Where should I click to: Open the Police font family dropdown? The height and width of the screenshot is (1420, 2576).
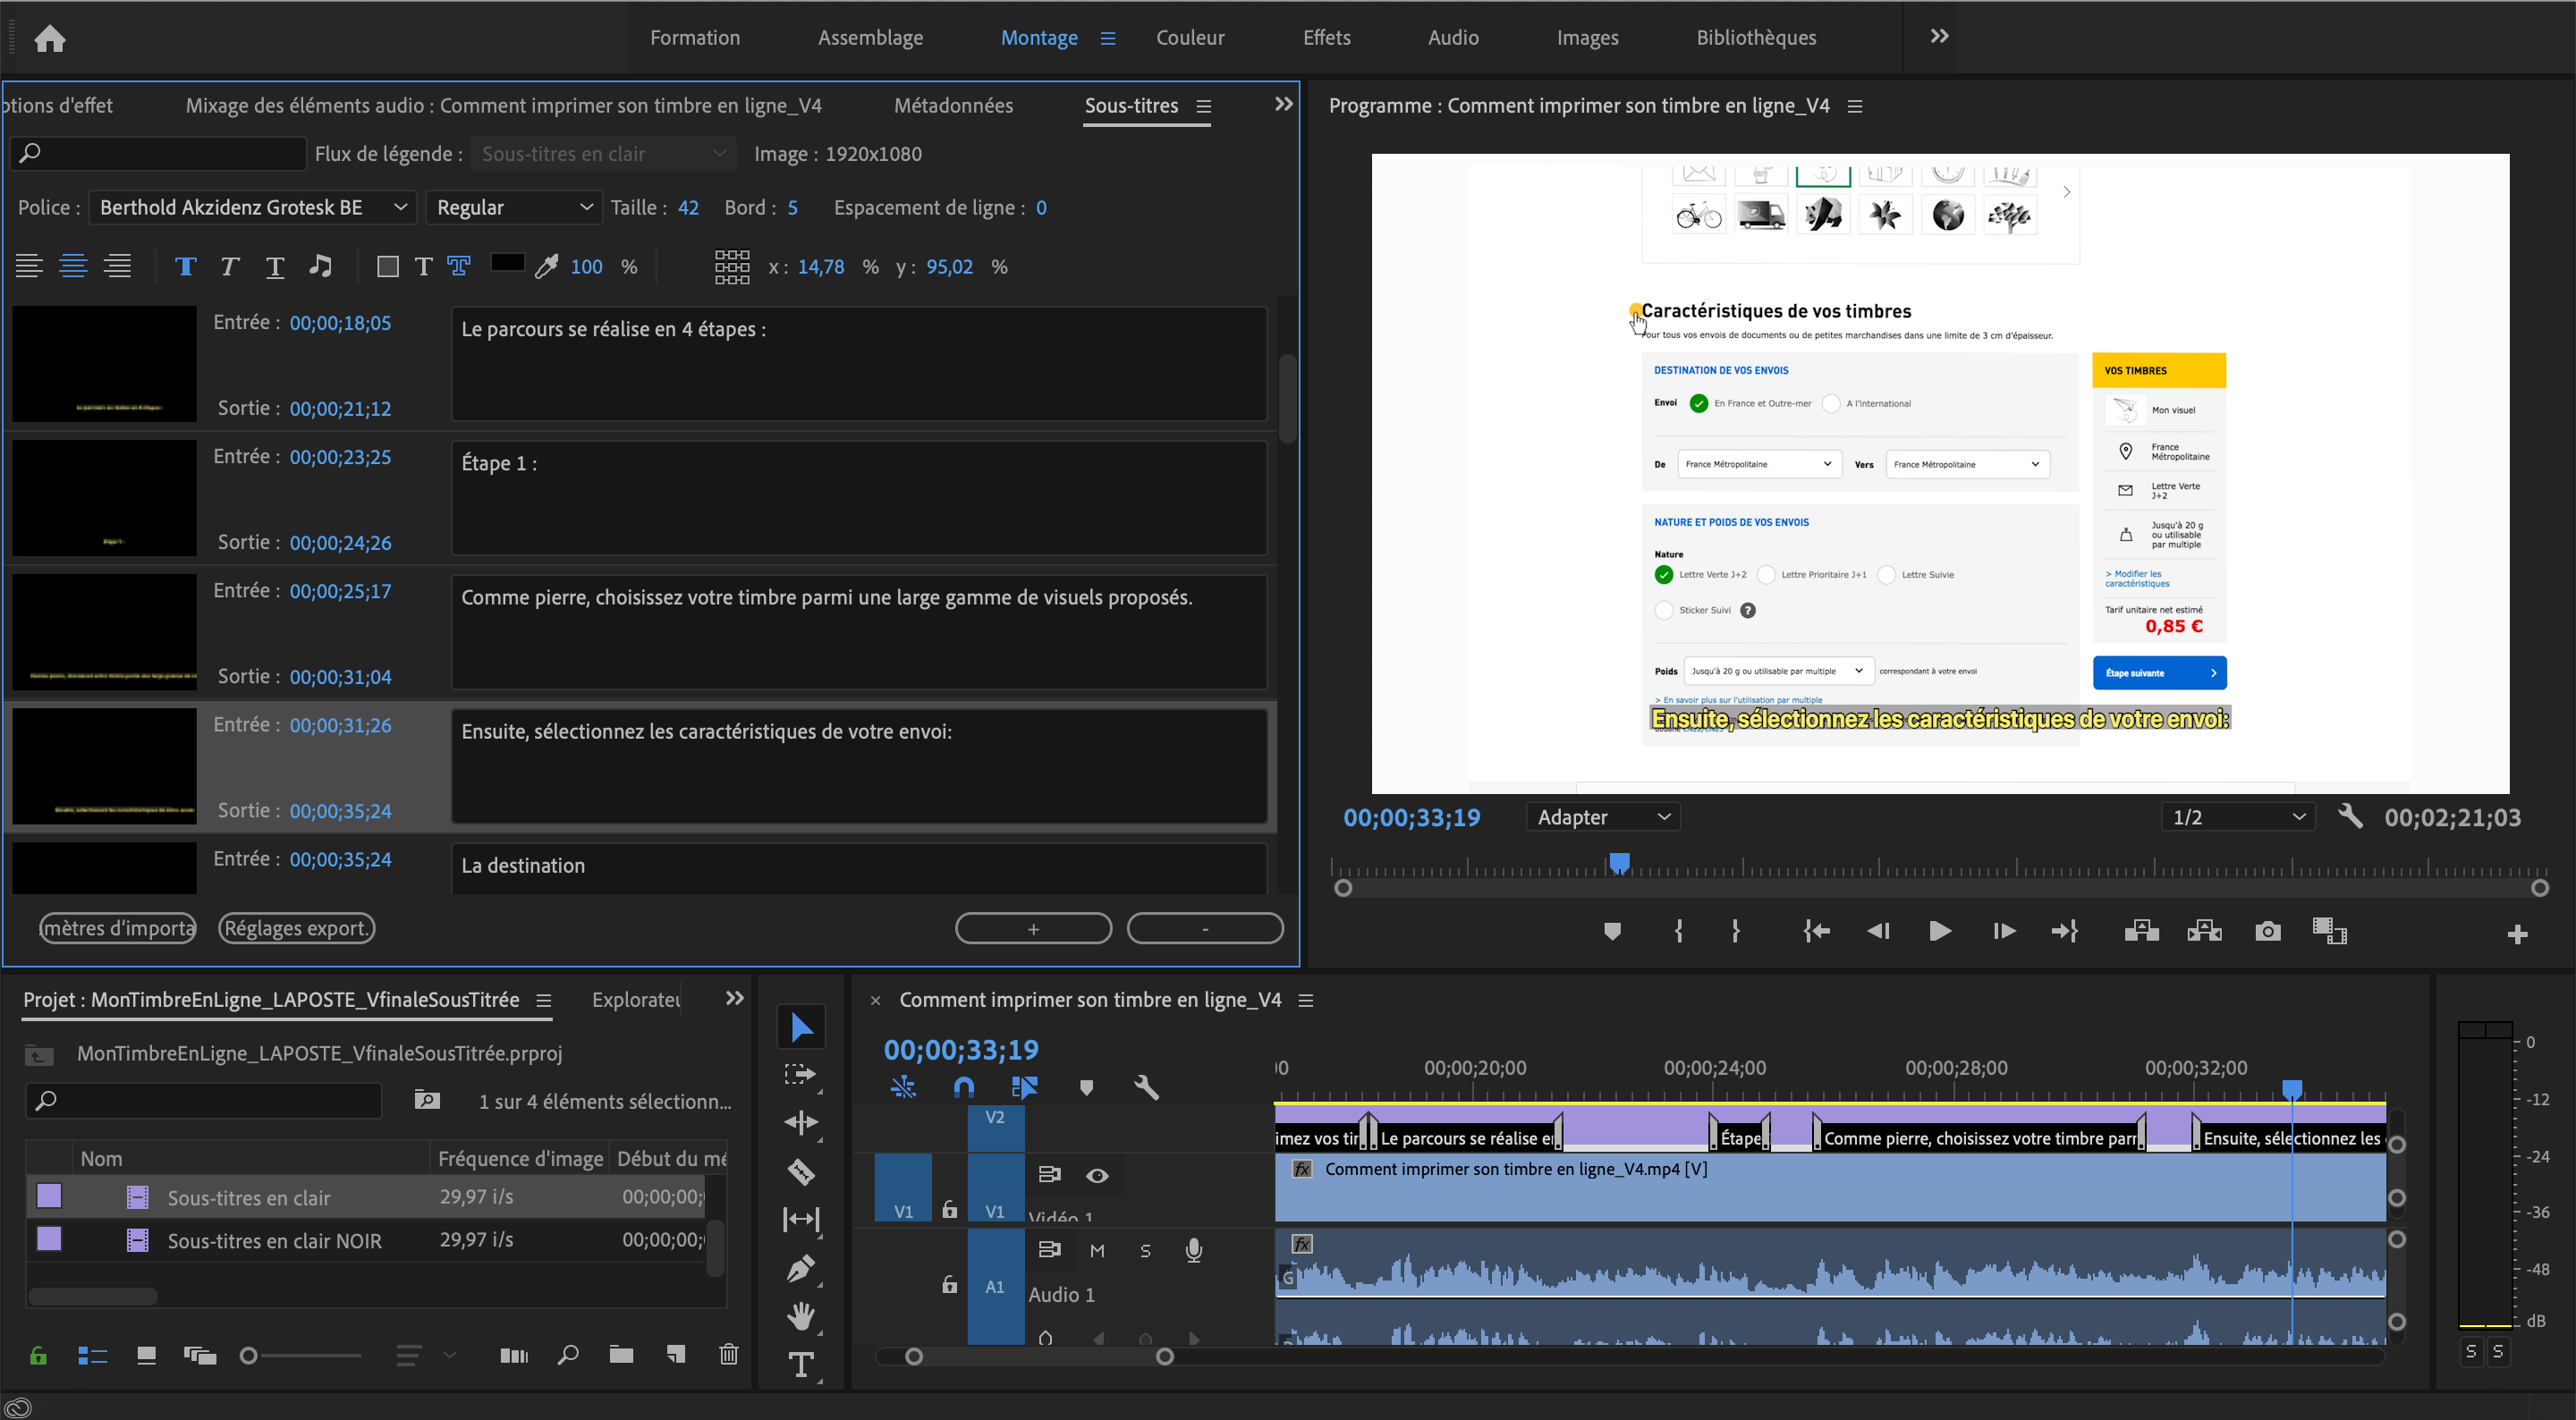252,207
